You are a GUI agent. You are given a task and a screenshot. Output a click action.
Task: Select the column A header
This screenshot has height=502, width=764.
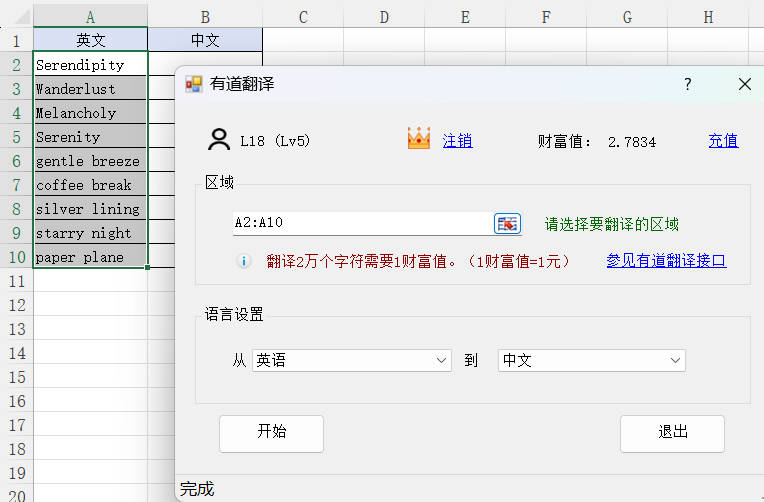(x=90, y=17)
